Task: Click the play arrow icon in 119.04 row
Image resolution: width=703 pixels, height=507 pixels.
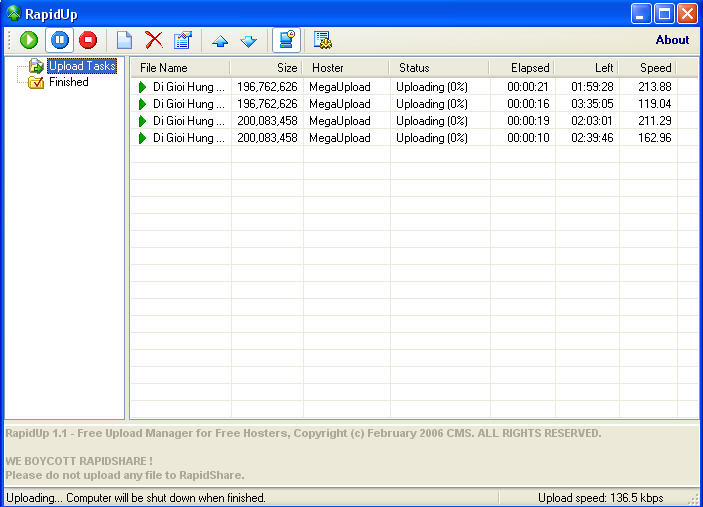Action: (x=143, y=104)
